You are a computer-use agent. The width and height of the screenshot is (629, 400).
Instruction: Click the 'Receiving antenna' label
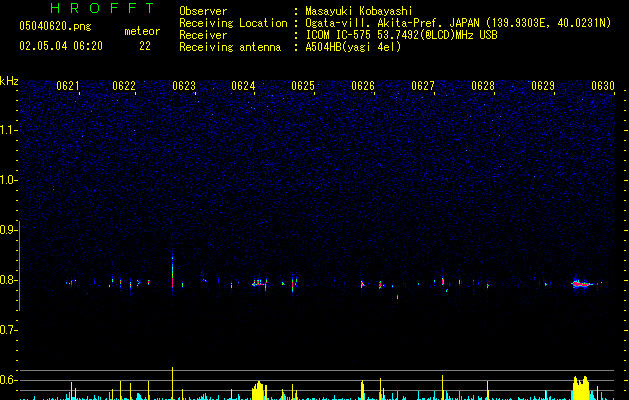(x=230, y=47)
